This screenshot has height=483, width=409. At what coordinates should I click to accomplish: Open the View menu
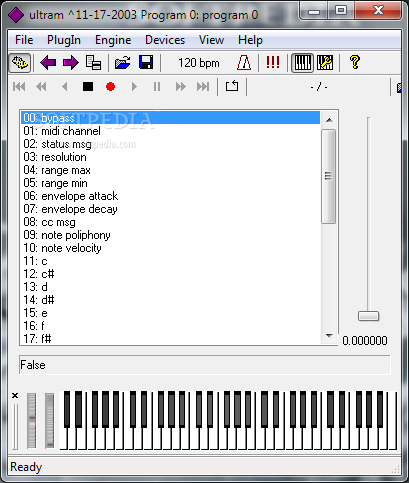tap(211, 40)
